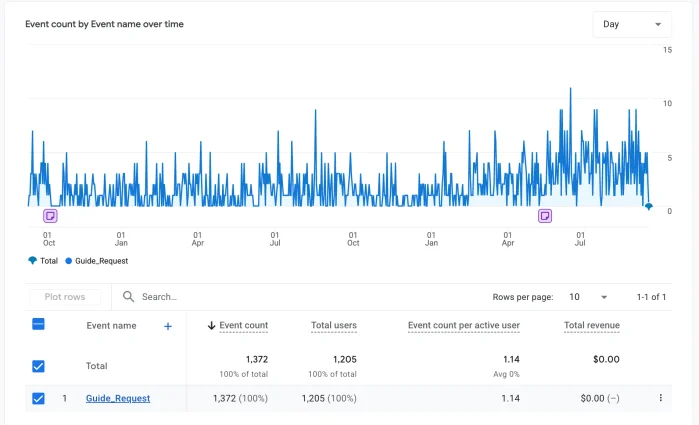Click the Guide_Request legend label
Viewport: 699px width, 425px height.
pos(102,261)
